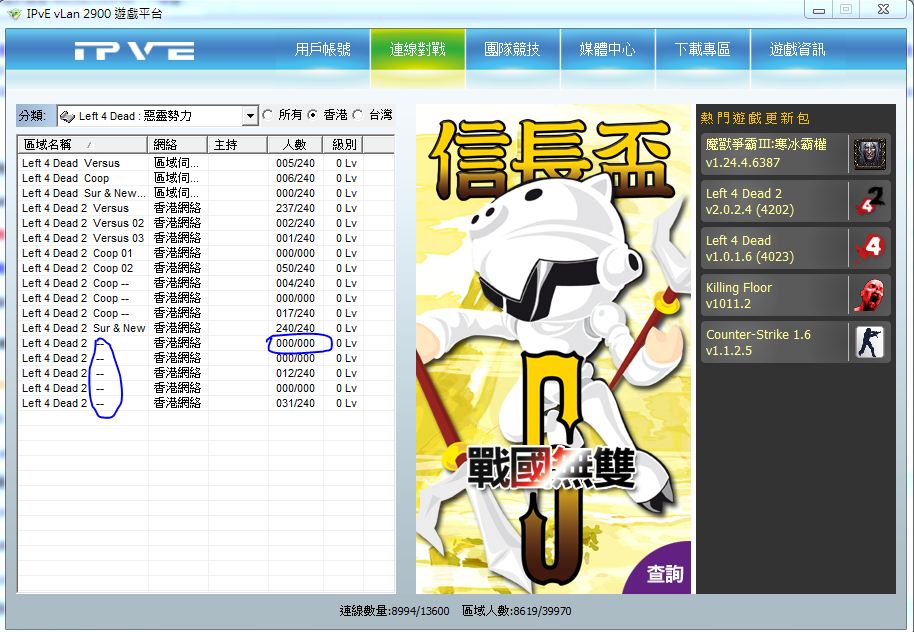Select the Left 4 Dead Sur & New room
The image size is (914, 632).
click(206, 193)
